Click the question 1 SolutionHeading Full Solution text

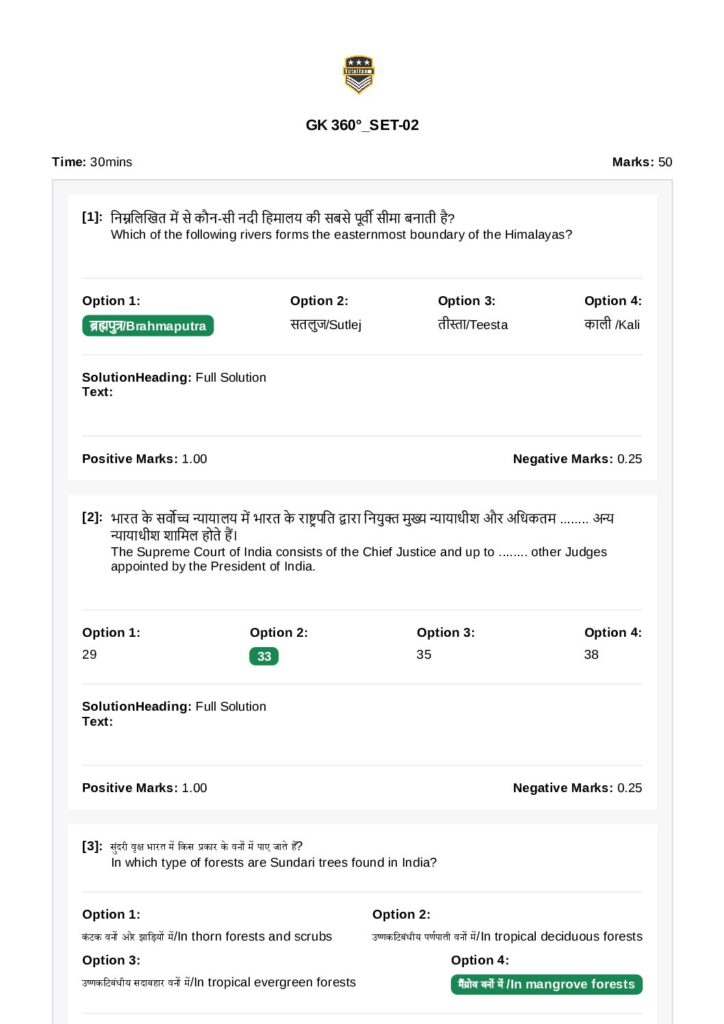[x=174, y=378]
